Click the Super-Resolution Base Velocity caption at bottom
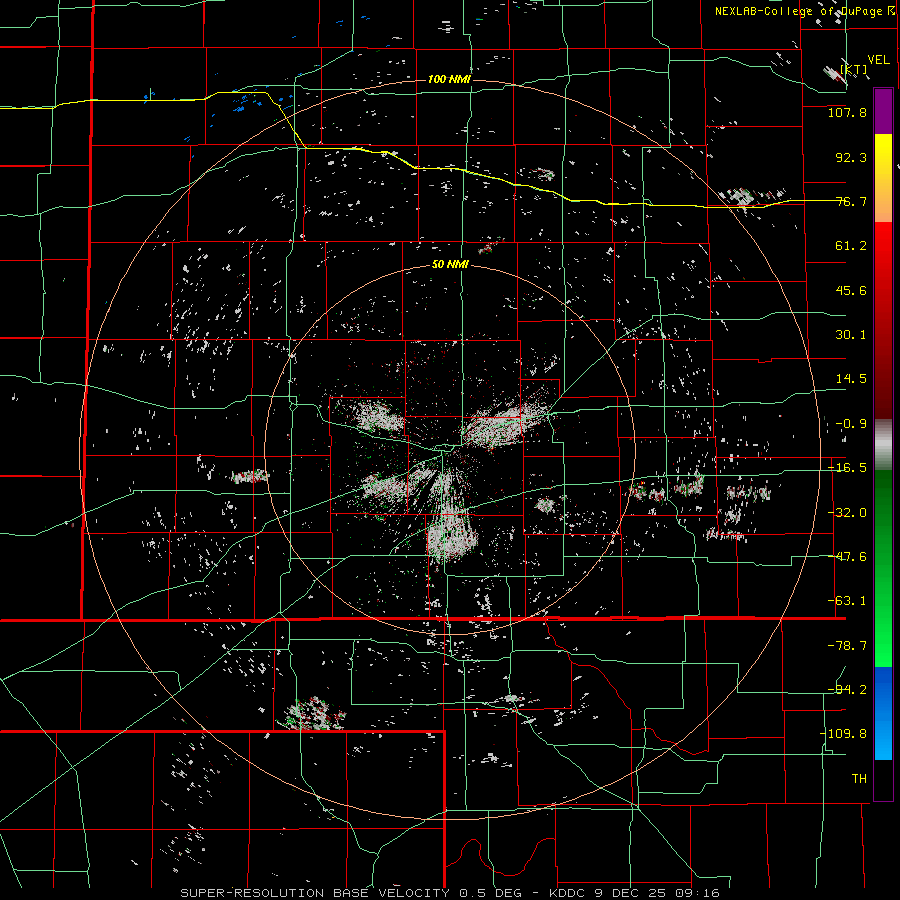The width and height of the screenshot is (900, 900). point(449,893)
